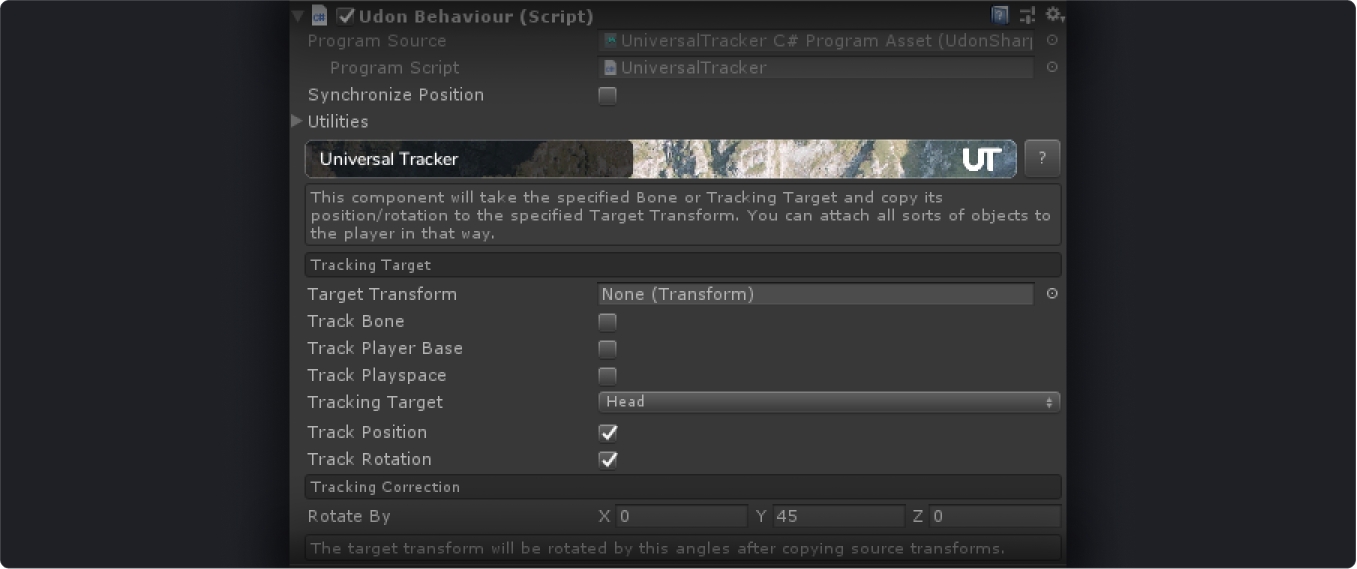Disable the Track Rotation checkbox
Viewport: 1357px width, 569px height.
[x=607, y=460]
